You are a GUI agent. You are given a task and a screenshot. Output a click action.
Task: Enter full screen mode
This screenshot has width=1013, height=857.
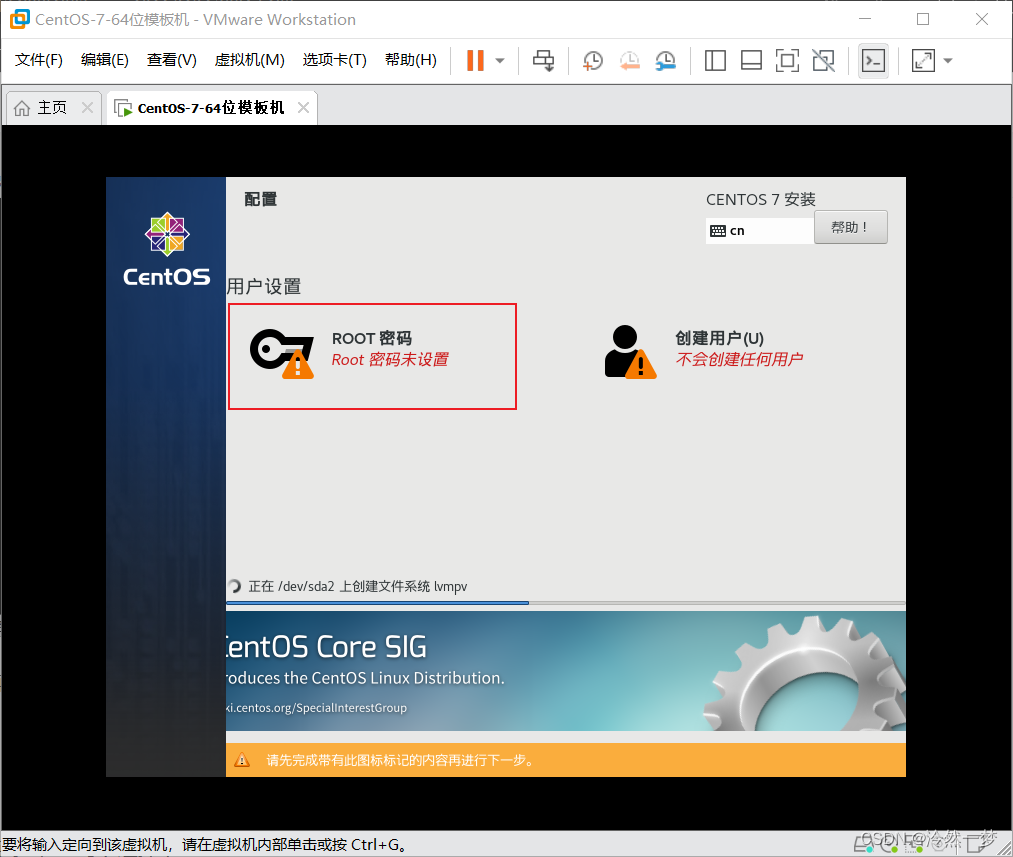pyautogui.click(x=787, y=61)
